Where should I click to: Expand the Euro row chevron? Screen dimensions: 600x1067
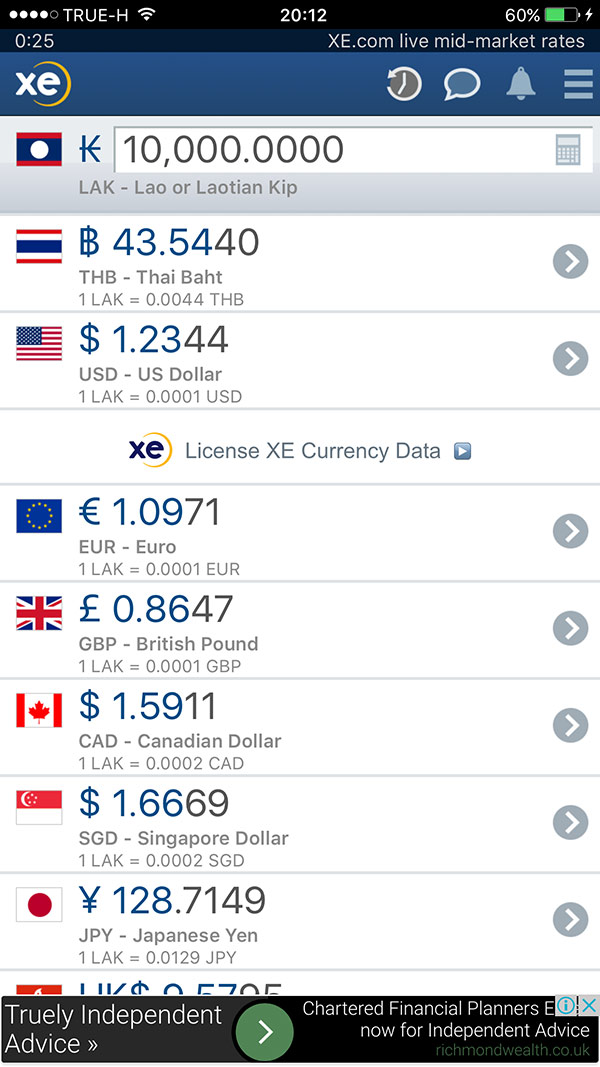pyautogui.click(x=570, y=531)
